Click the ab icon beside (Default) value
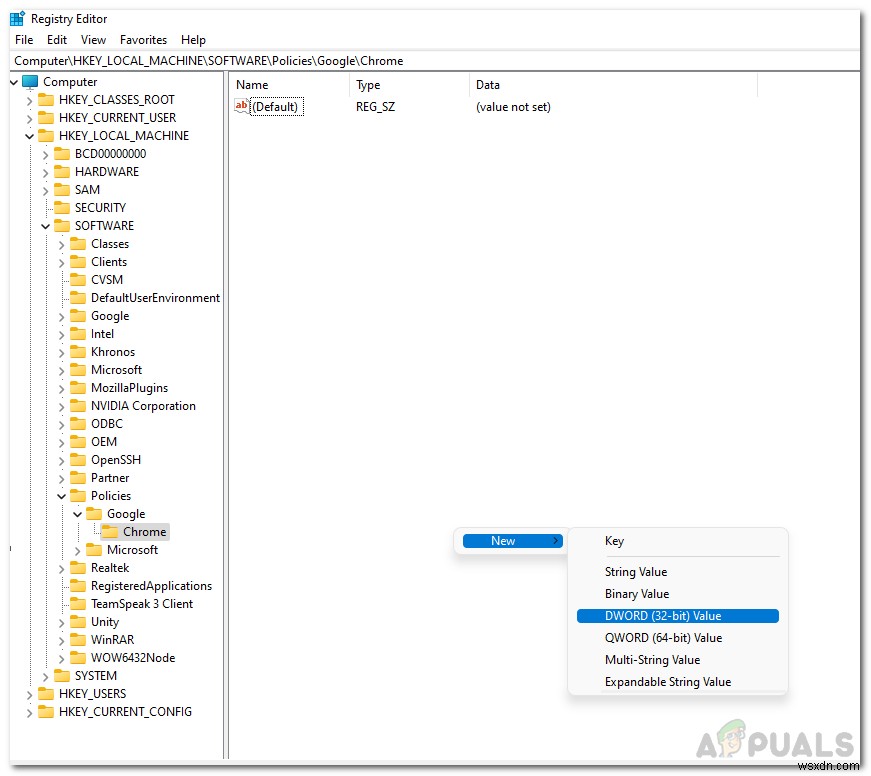Image resolution: width=871 pixels, height=776 pixels. pos(241,106)
